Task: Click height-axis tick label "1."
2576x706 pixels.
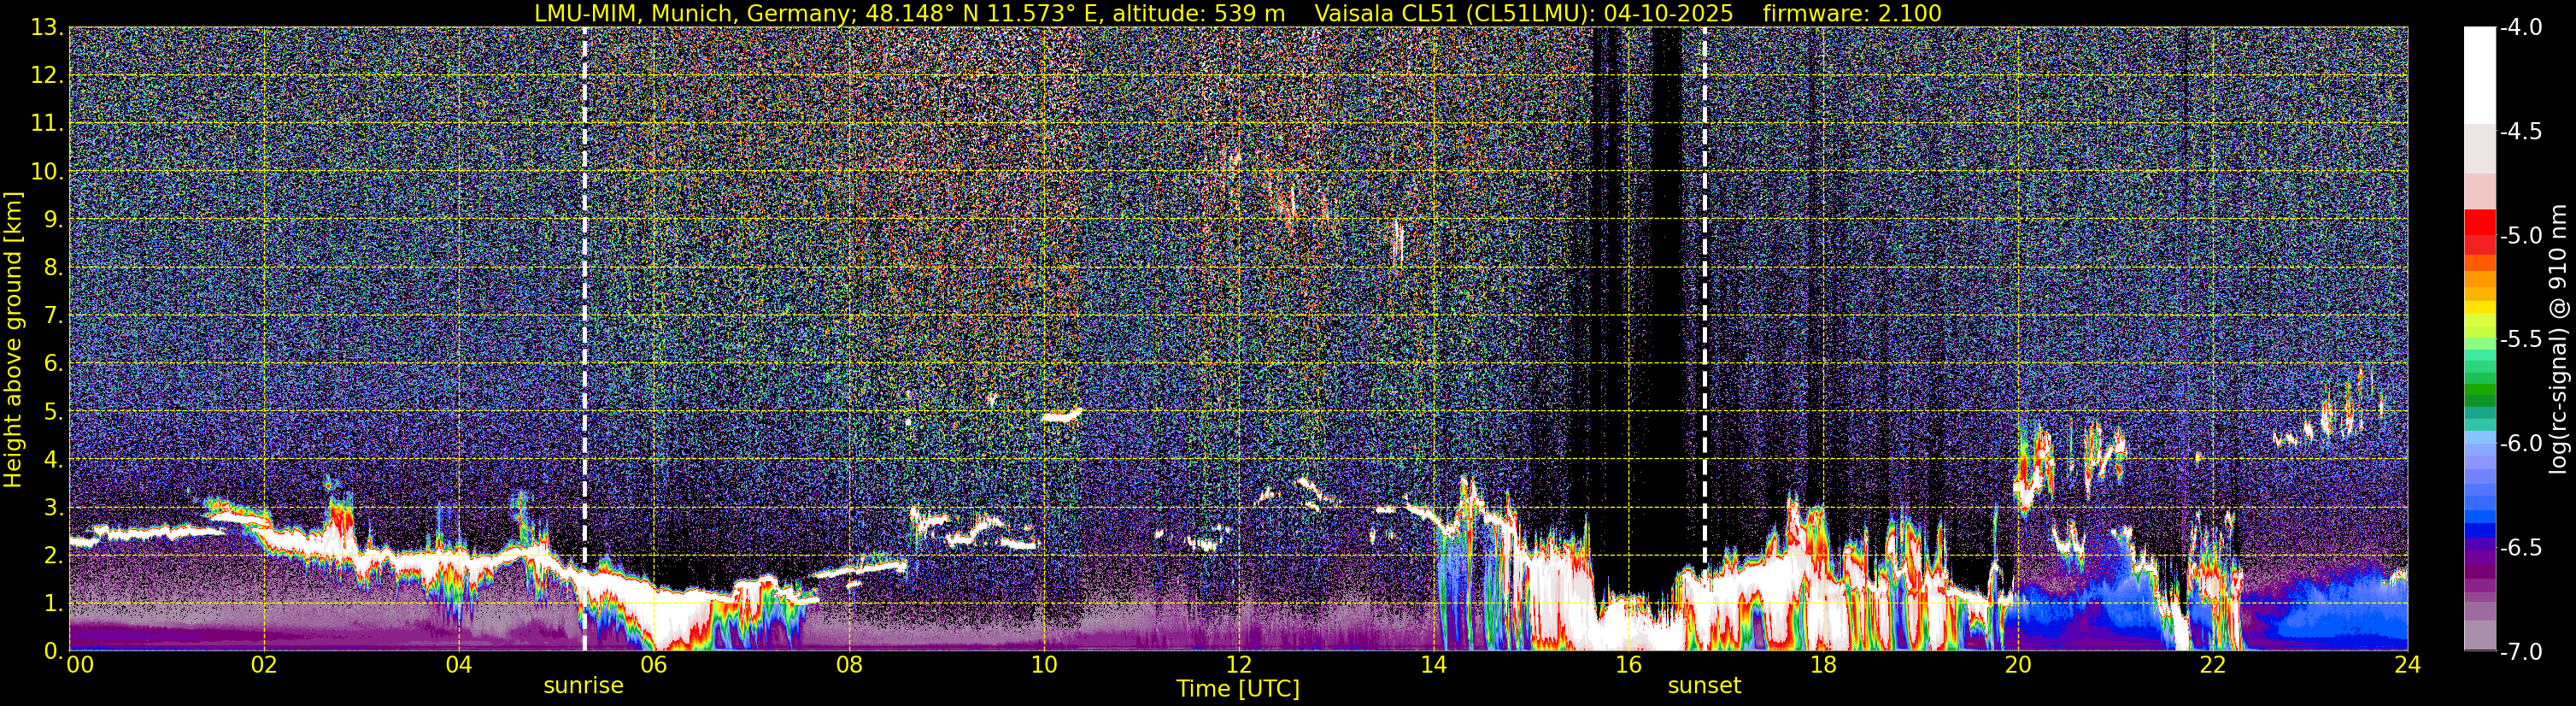Action: [x=54, y=604]
